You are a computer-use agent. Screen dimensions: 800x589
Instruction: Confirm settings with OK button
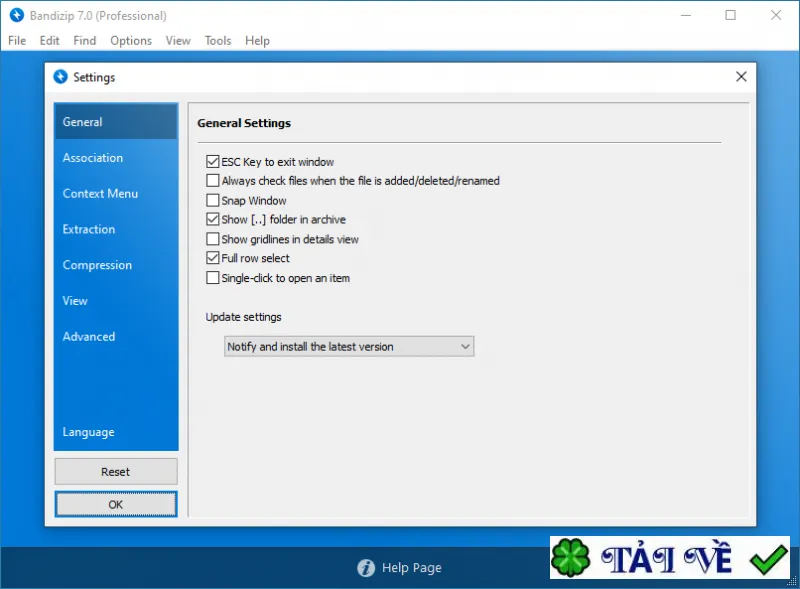[116, 504]
